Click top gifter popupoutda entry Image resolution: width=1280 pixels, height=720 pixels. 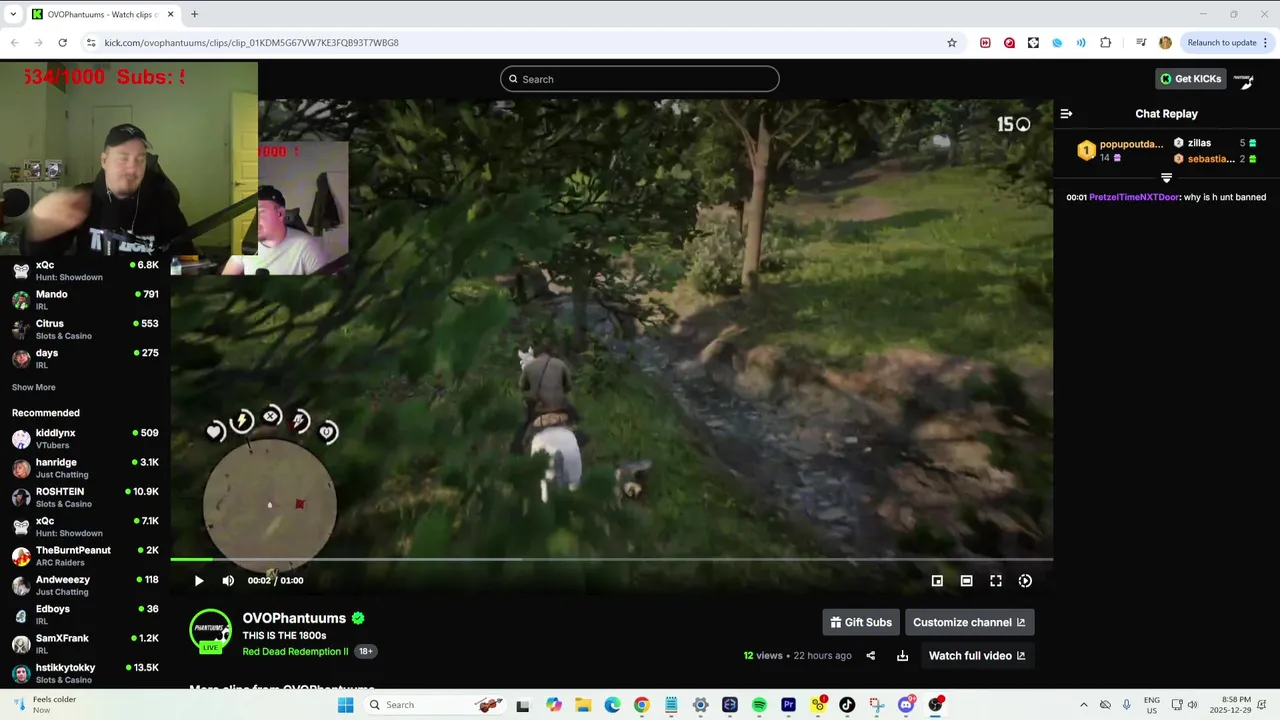[1120, 150]
